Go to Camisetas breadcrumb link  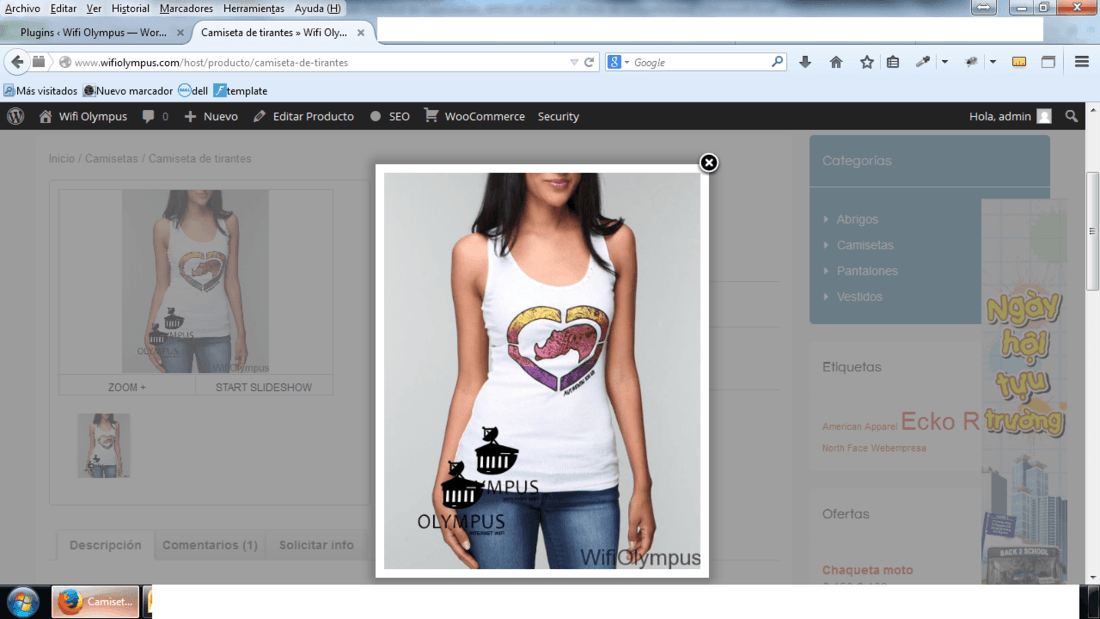click(112, 159)
